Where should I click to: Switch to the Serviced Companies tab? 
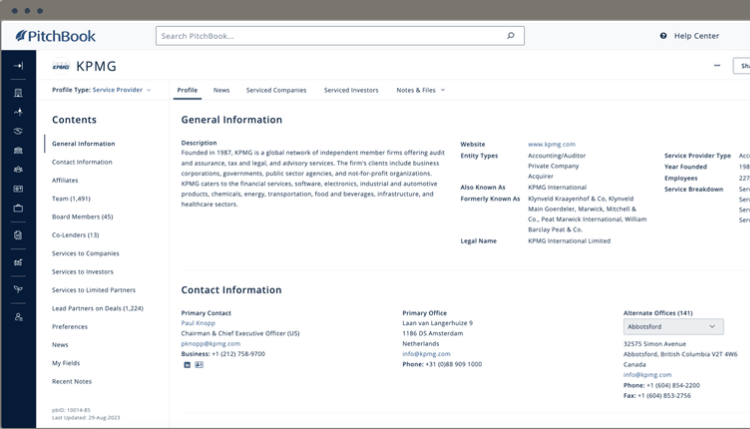coord(276,90)
